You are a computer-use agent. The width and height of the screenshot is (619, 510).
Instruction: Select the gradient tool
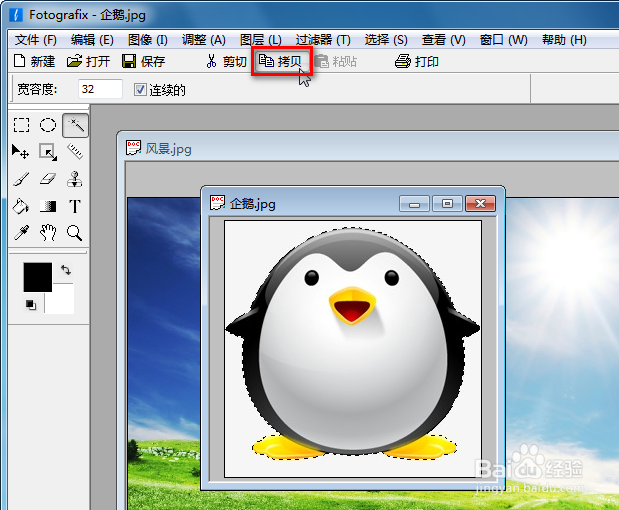pos(48,206)
